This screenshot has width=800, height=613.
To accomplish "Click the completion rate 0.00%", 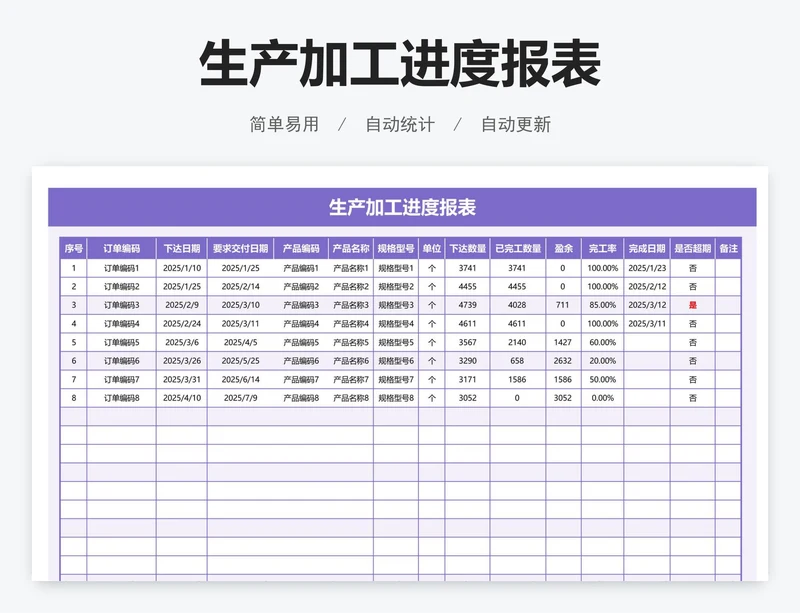I will click(x=603, y=398).
